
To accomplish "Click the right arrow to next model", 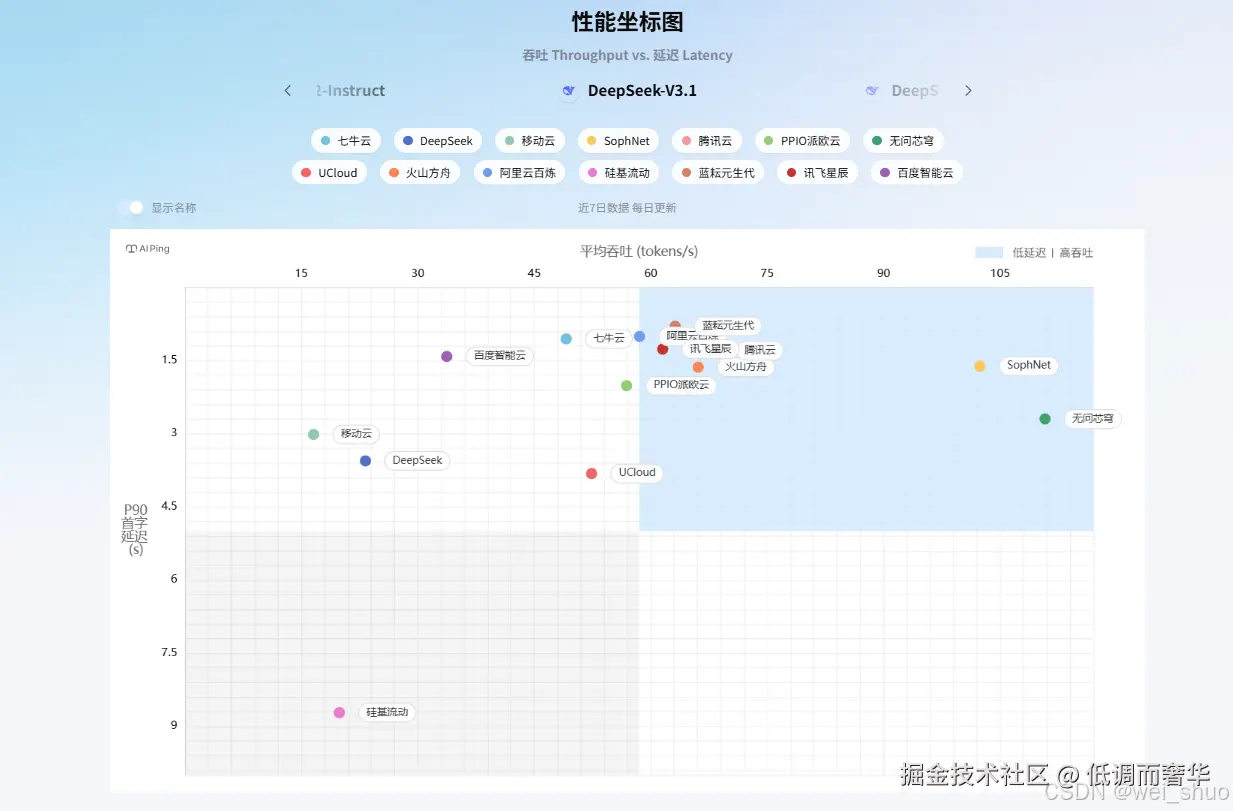I will pyautogui.click(x=968, y=90).
